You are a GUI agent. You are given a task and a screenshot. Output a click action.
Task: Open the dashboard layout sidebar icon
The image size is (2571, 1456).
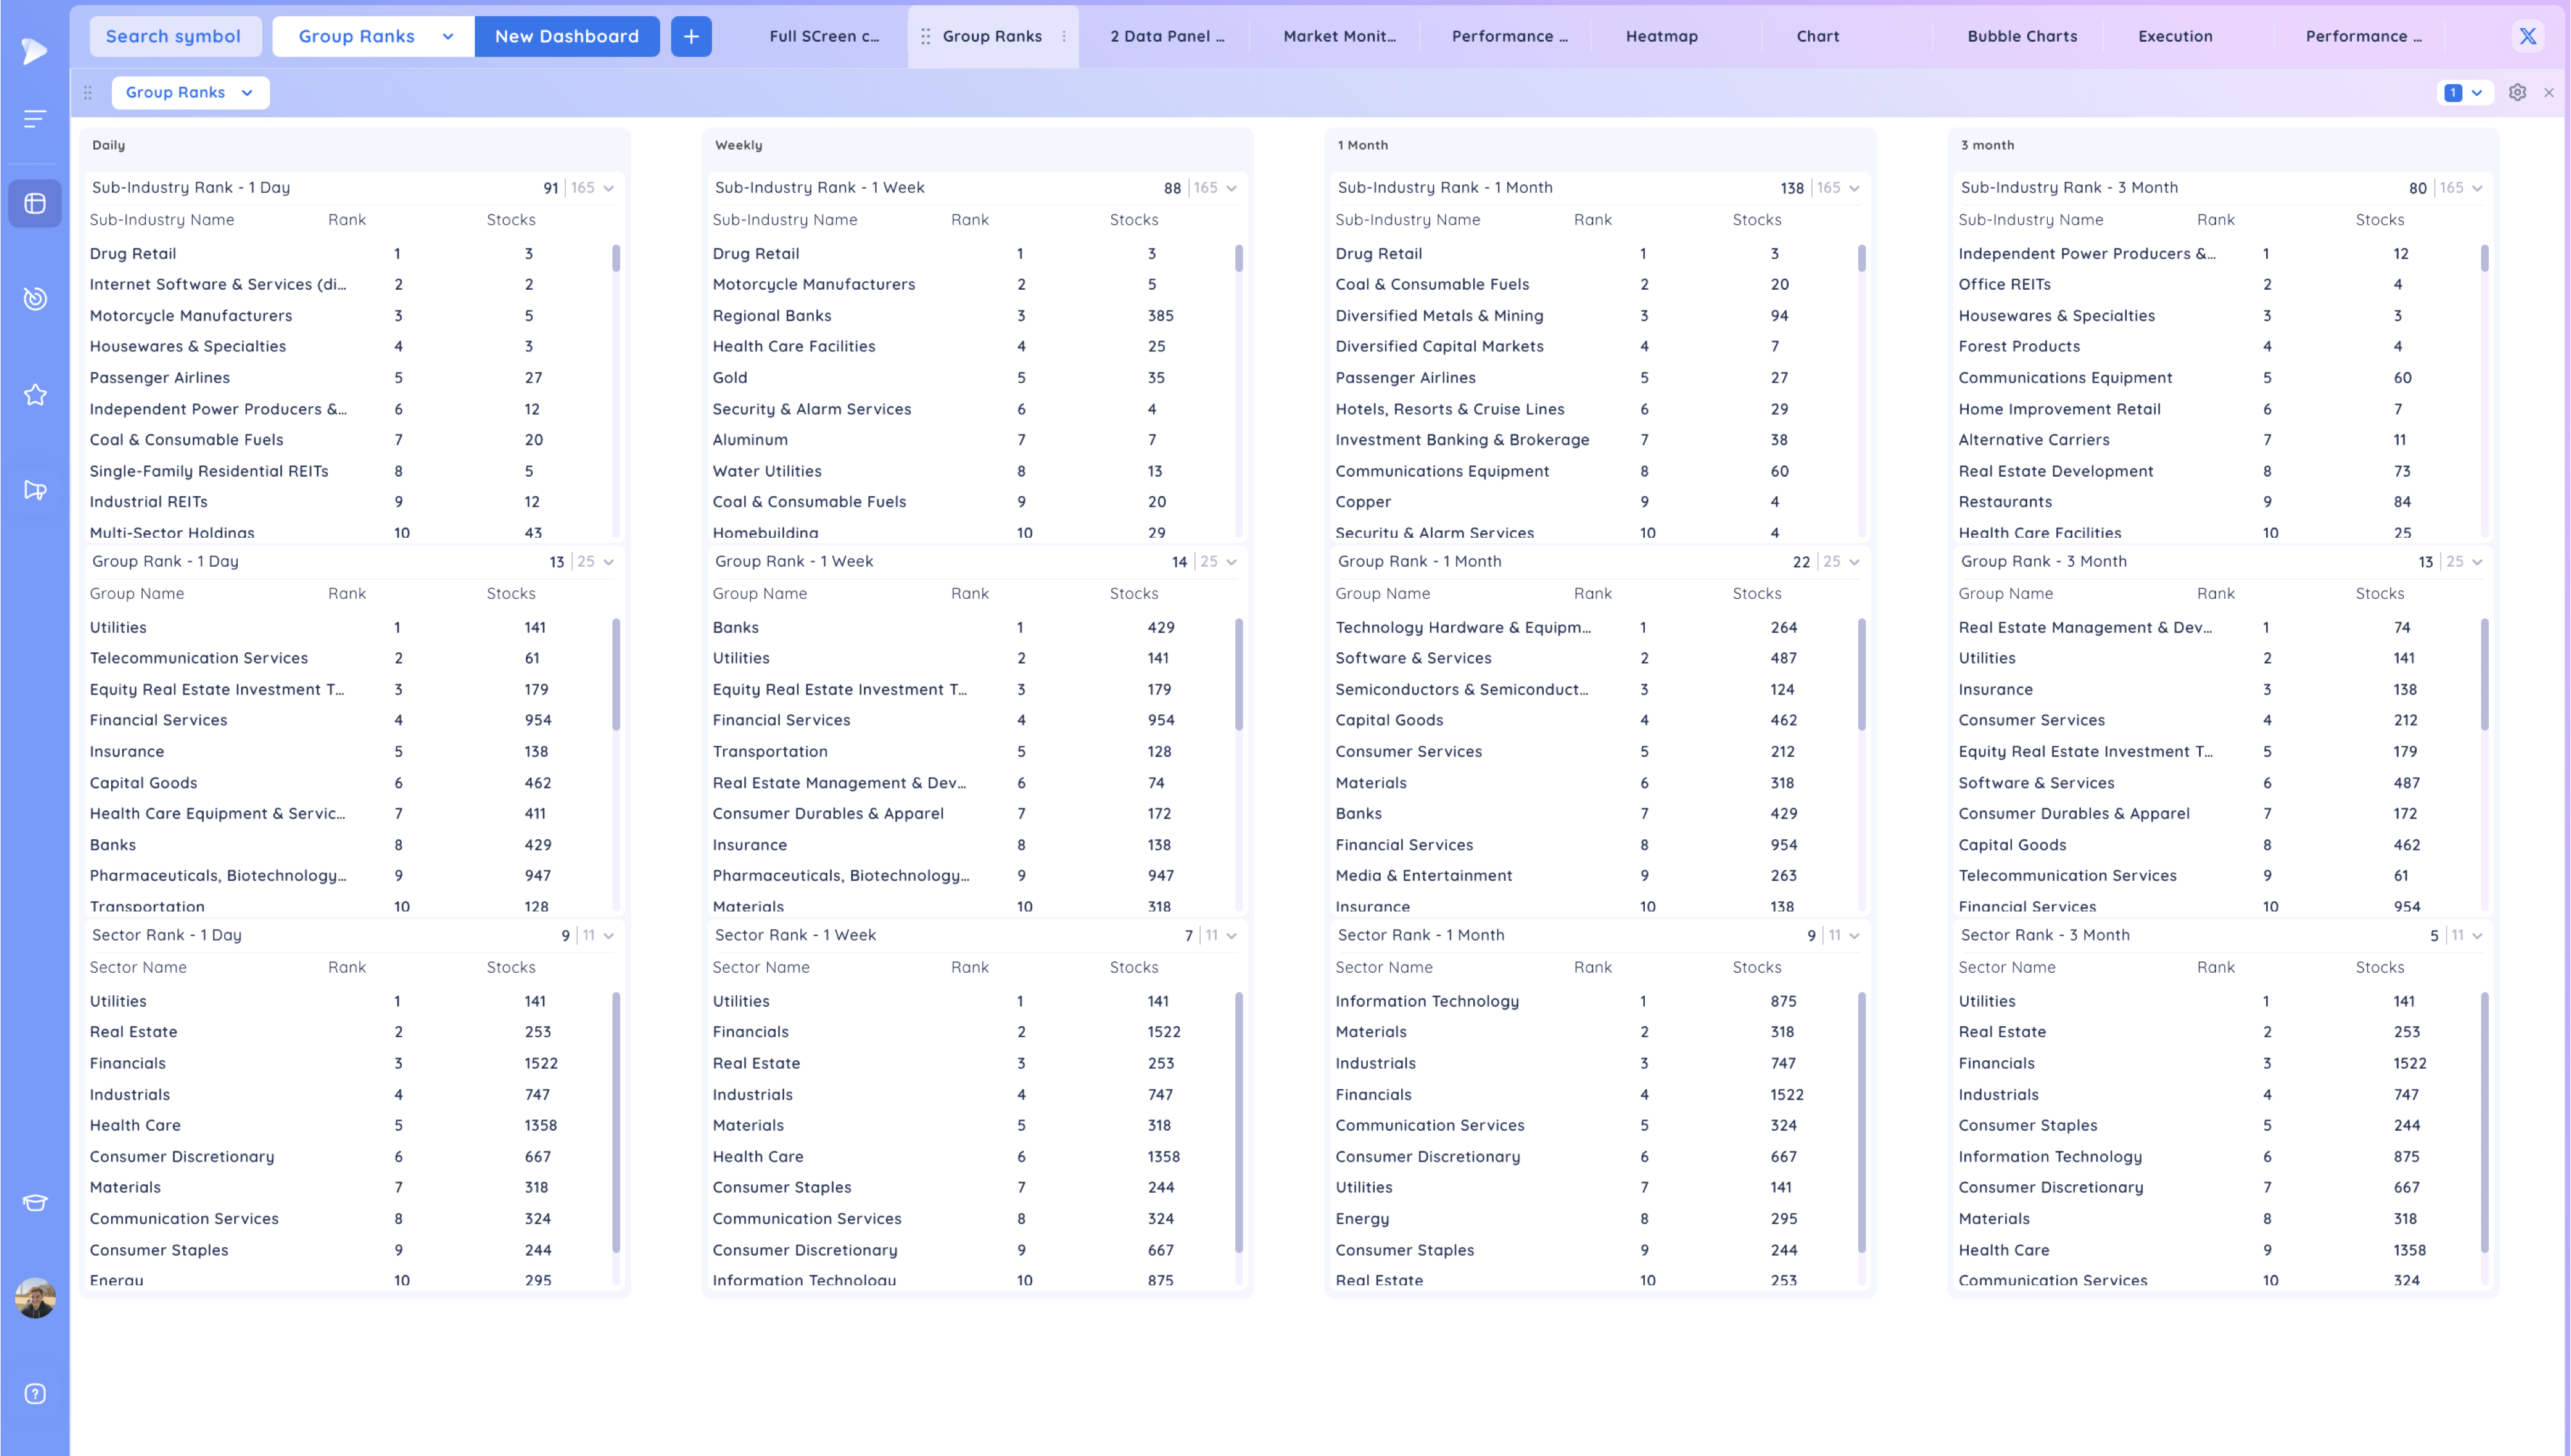point(35,204)
